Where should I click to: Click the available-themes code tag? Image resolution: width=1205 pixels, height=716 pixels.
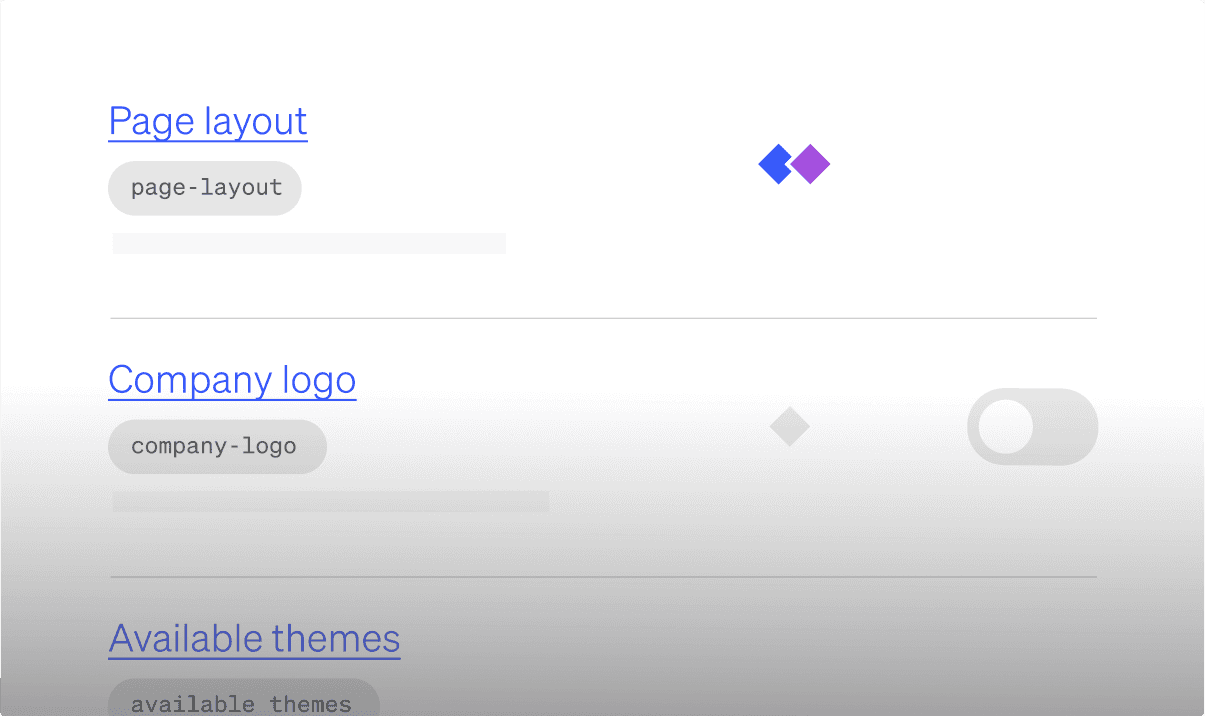click(243, 702)
